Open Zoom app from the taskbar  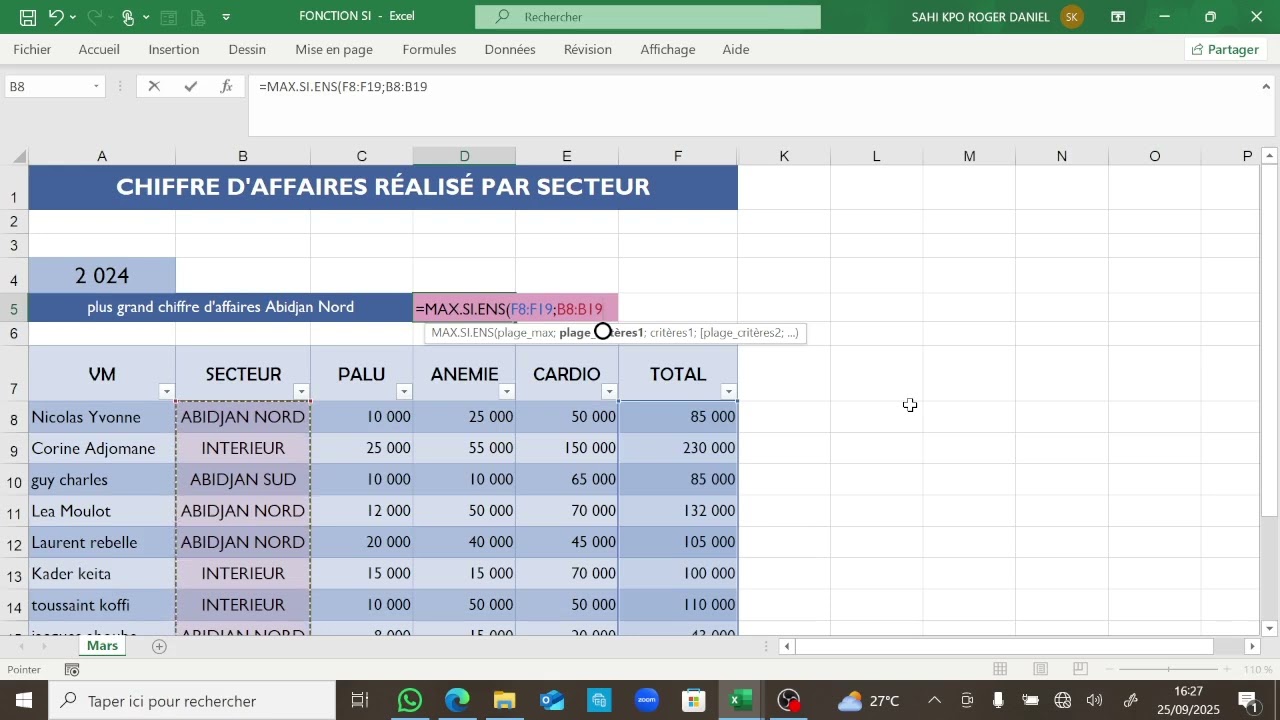646,701
